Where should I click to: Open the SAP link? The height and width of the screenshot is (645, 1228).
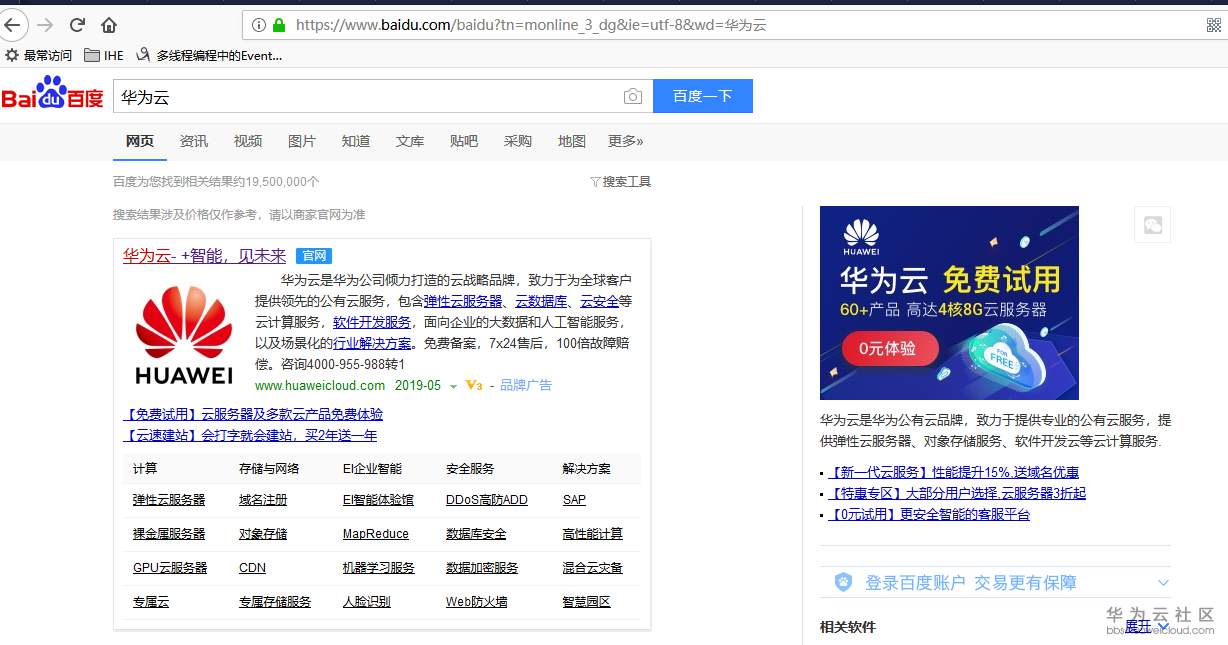(x=574, y=500)
